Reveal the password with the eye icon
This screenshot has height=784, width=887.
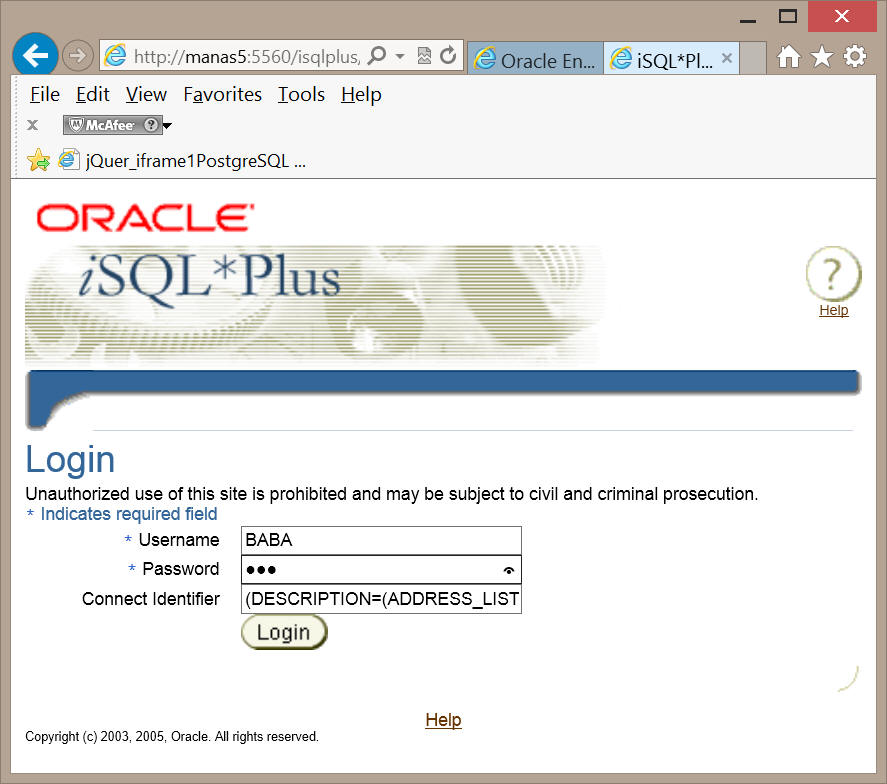tap(509, 571)
